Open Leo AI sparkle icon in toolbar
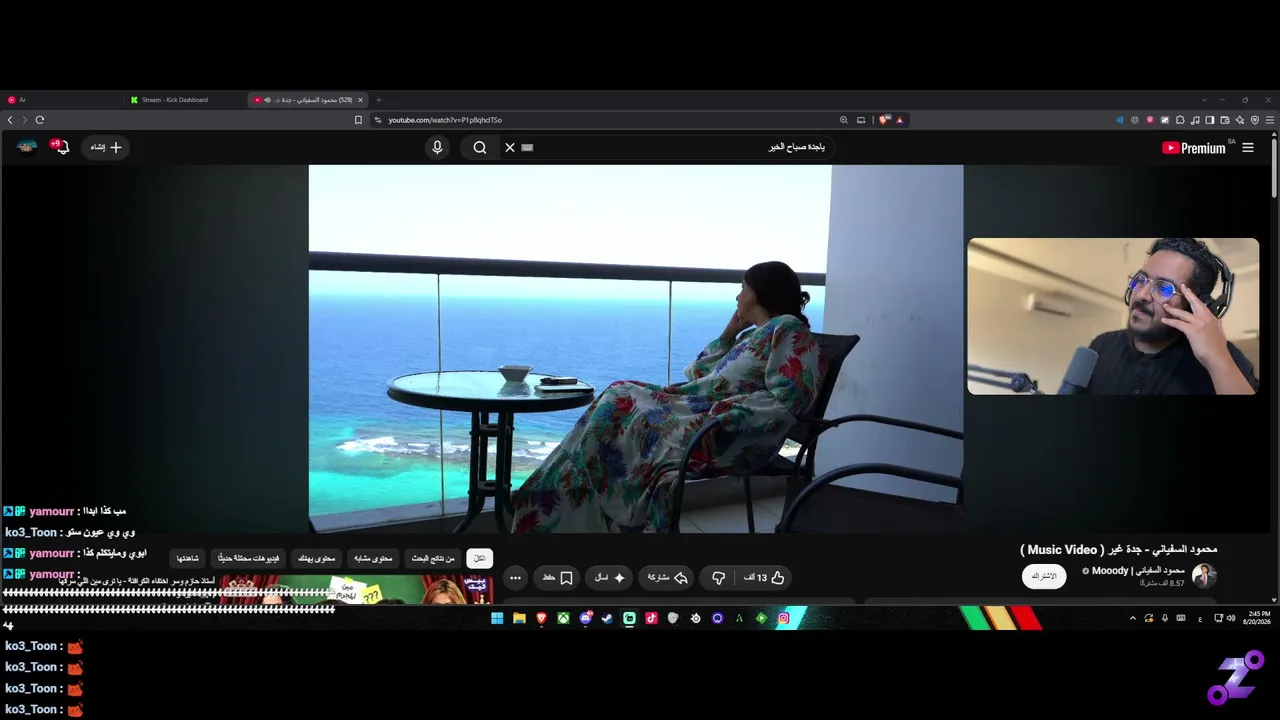This screenshot has height=720, width=1280. coord(1239,120)
